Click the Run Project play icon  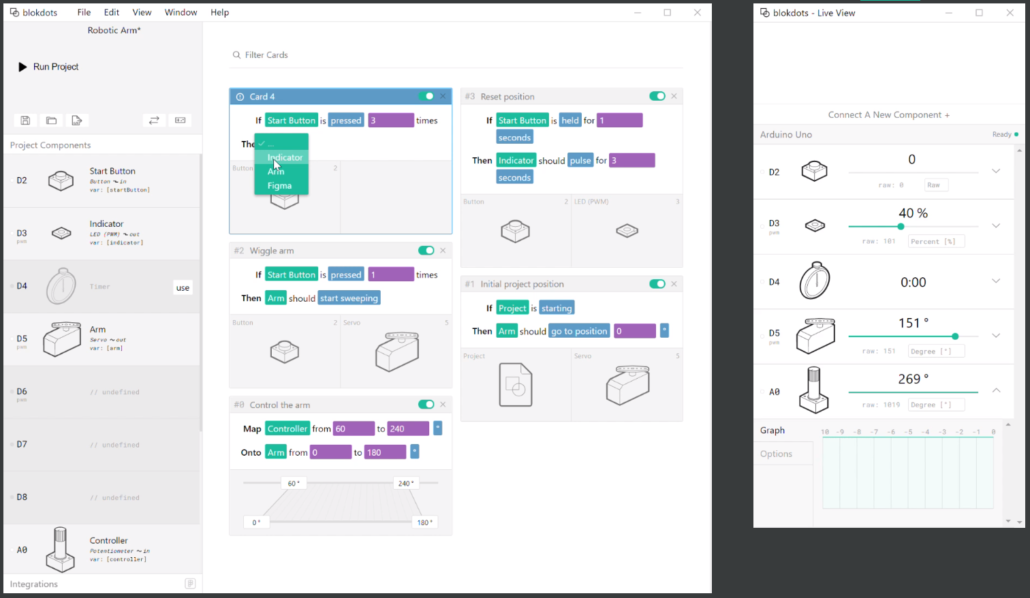(x=23, y=67)
